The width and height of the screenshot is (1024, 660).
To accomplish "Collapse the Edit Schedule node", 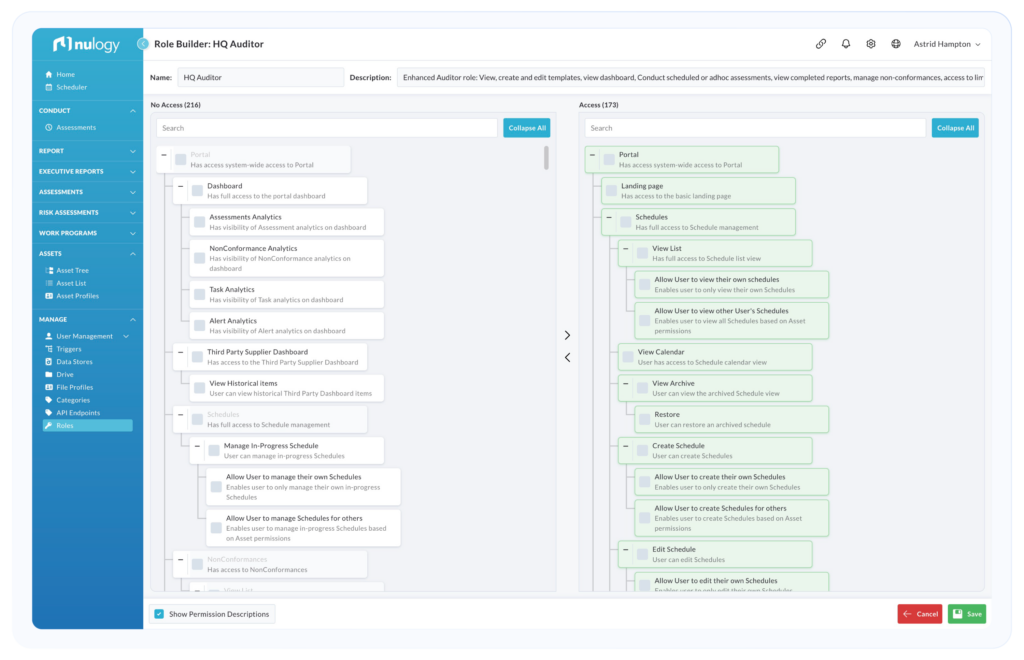I will [x=626, y=550].
